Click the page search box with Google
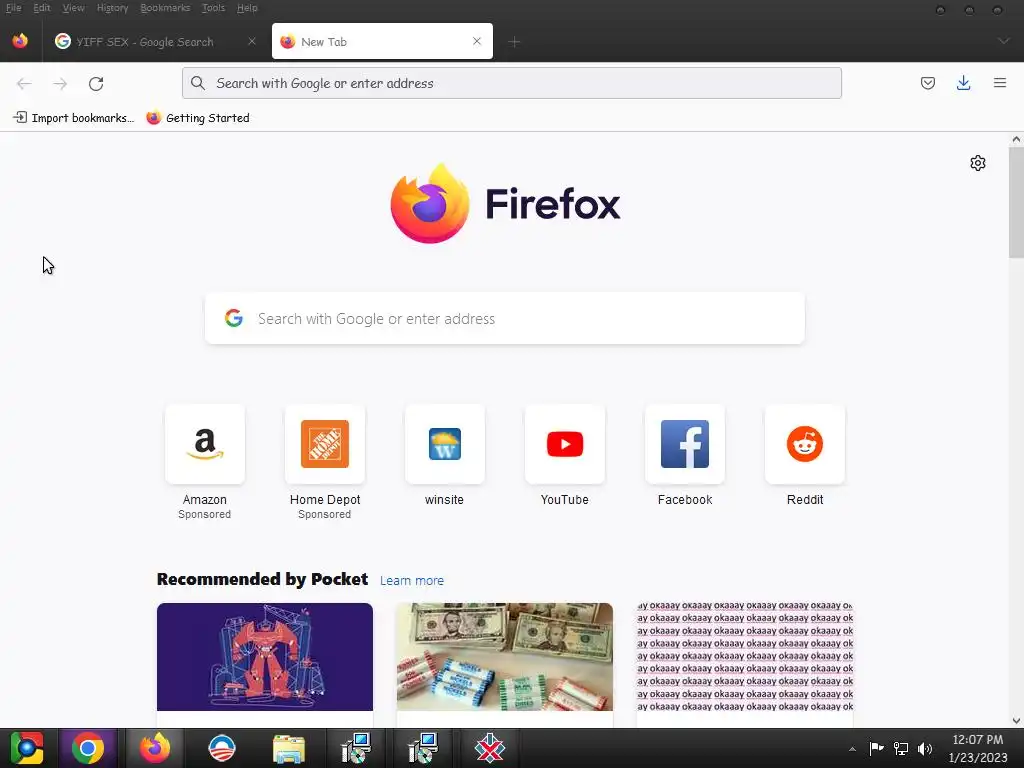The image size is (1024, 768). tap(505, 318)
